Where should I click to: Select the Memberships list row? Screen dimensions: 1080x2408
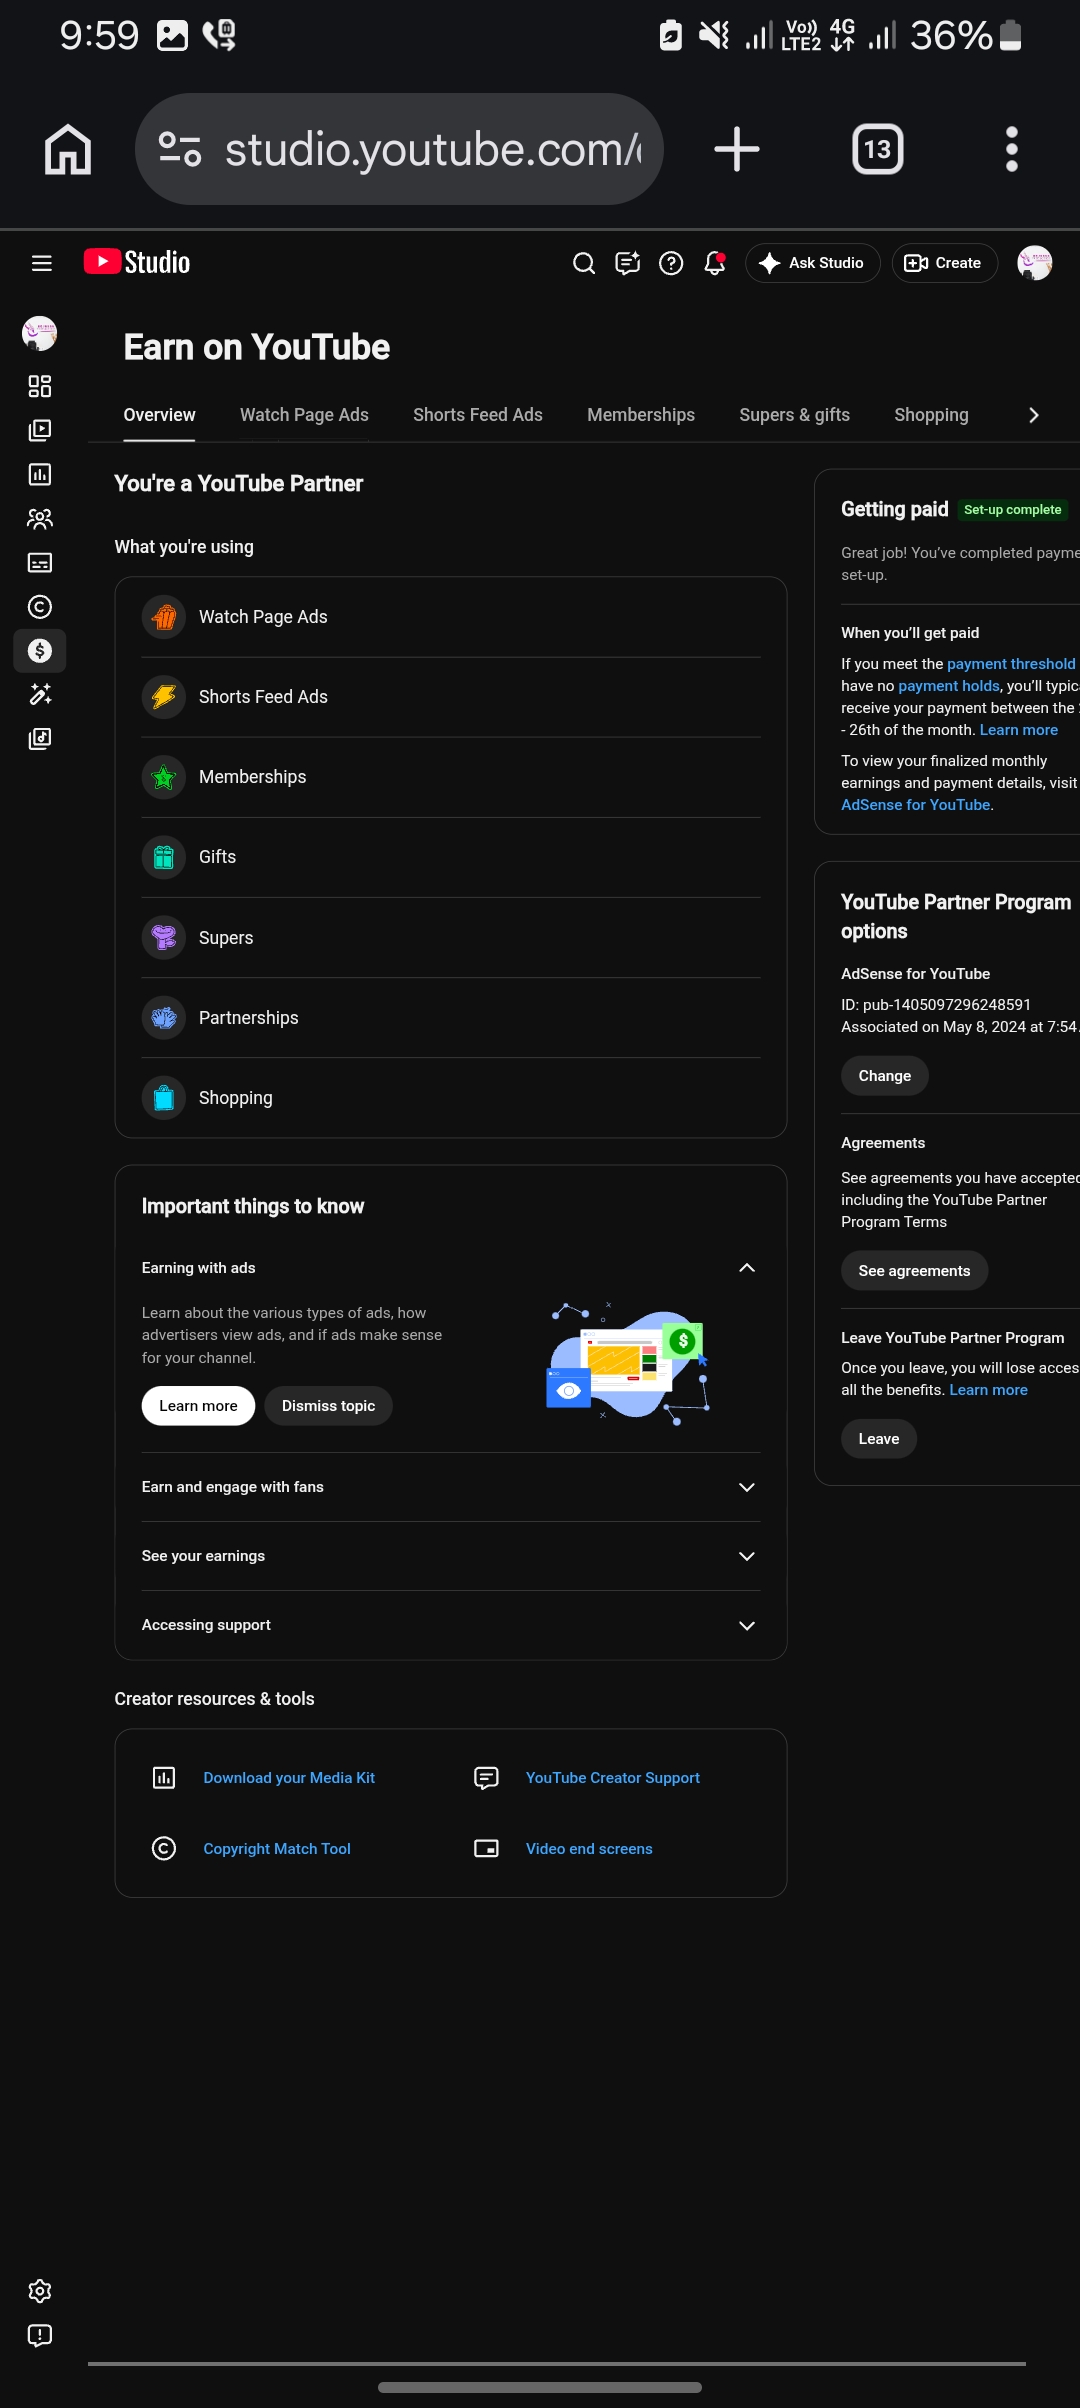pos(451,777)
